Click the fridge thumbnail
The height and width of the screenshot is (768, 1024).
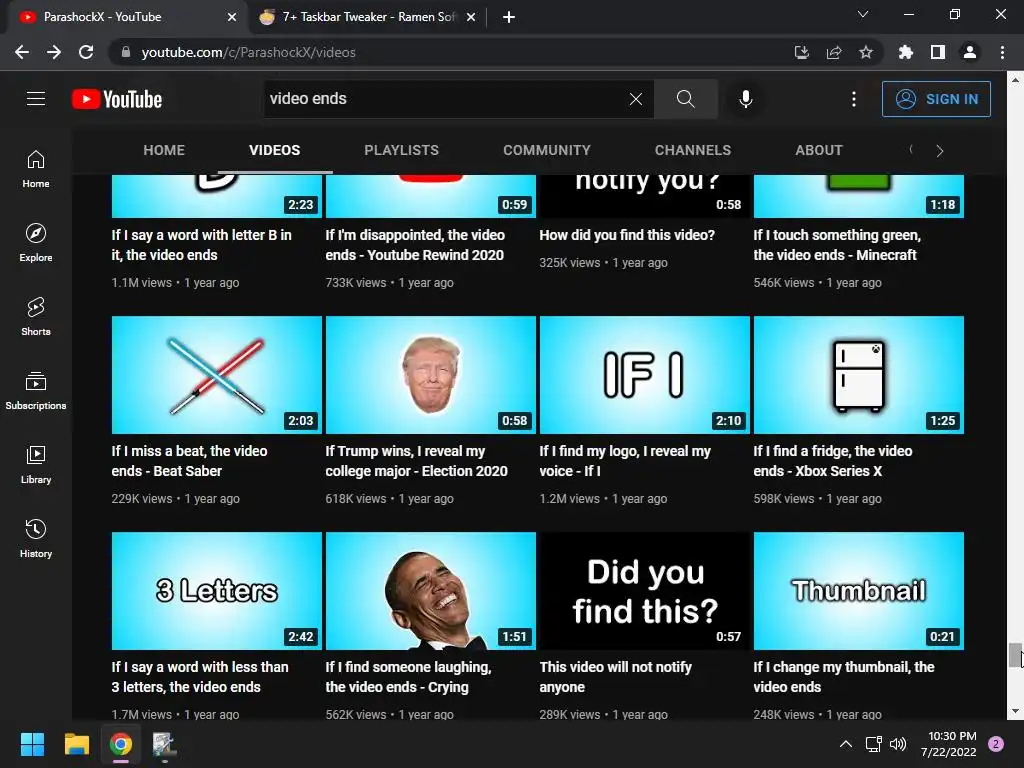859,375
